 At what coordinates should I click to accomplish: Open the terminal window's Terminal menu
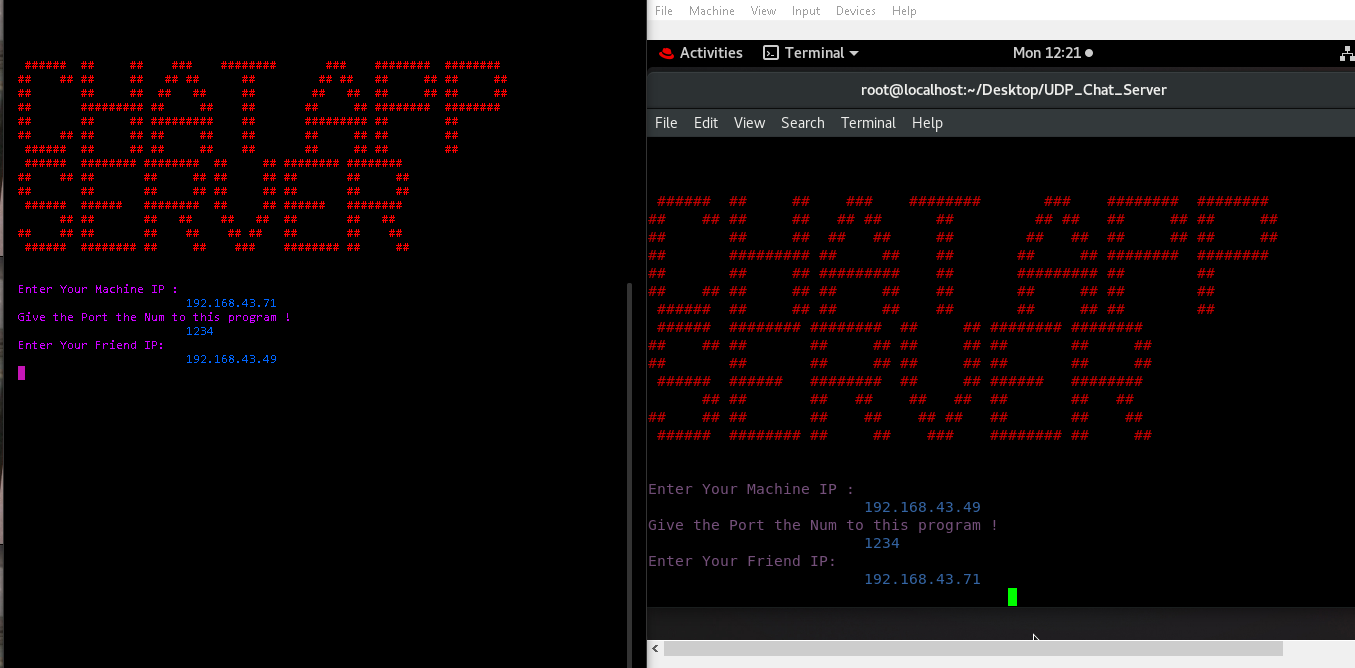[868, 123]
